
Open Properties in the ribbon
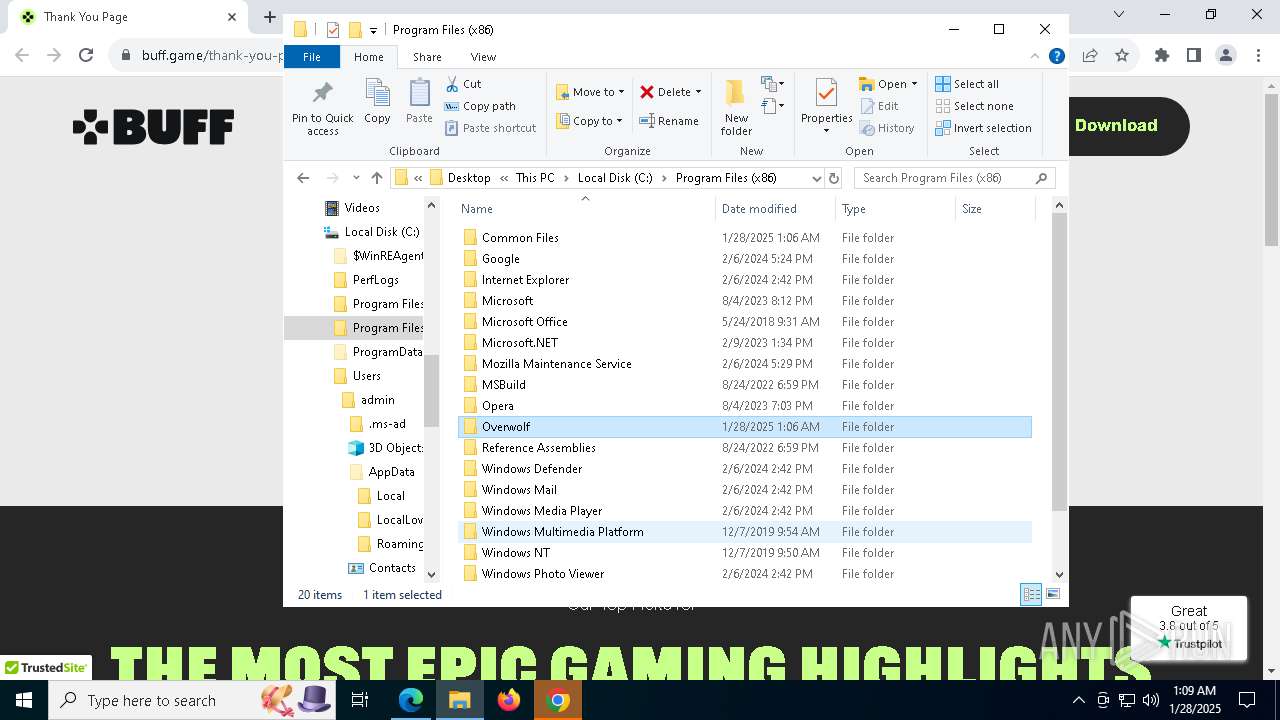(x=826, y=108)
